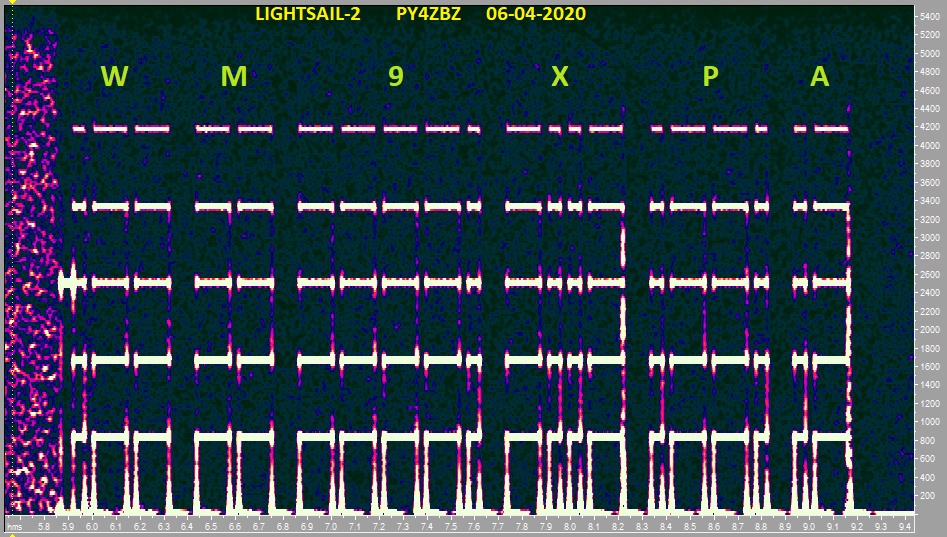Click the 3000 label on frequency axis
Viewport: 947px width, 537px height.
929,237
